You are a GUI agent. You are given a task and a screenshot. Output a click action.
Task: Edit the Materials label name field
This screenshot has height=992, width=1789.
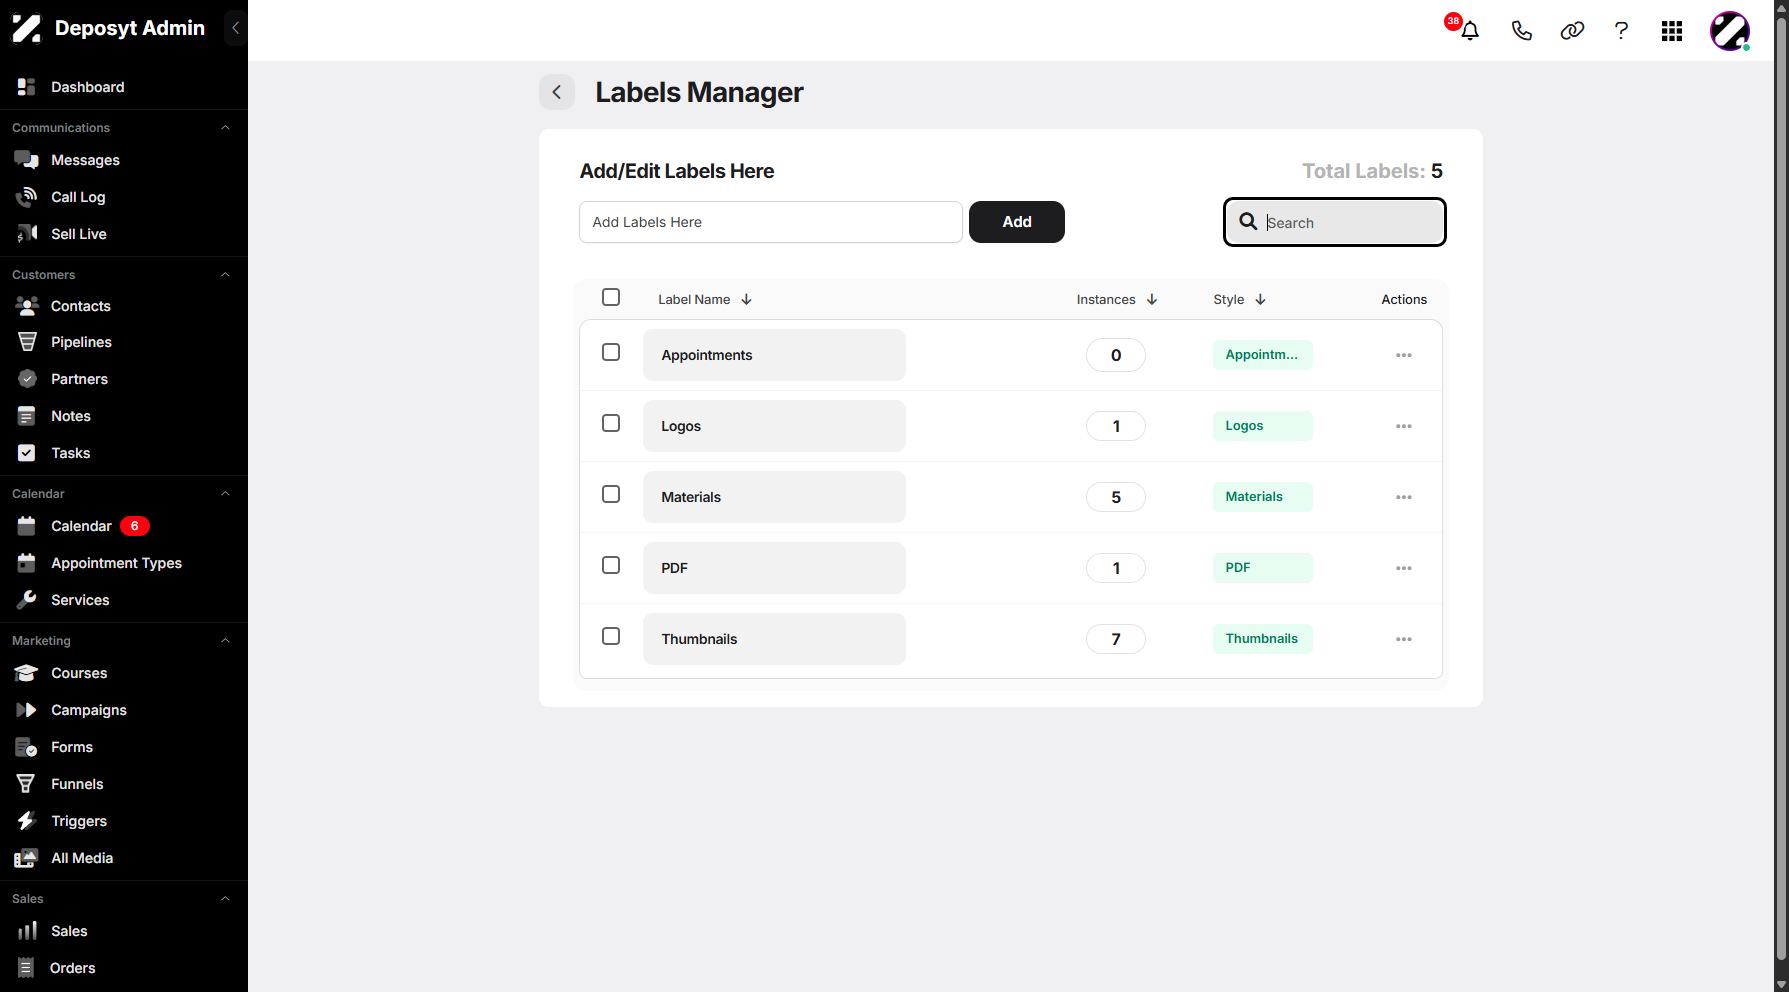pos(774,497)
